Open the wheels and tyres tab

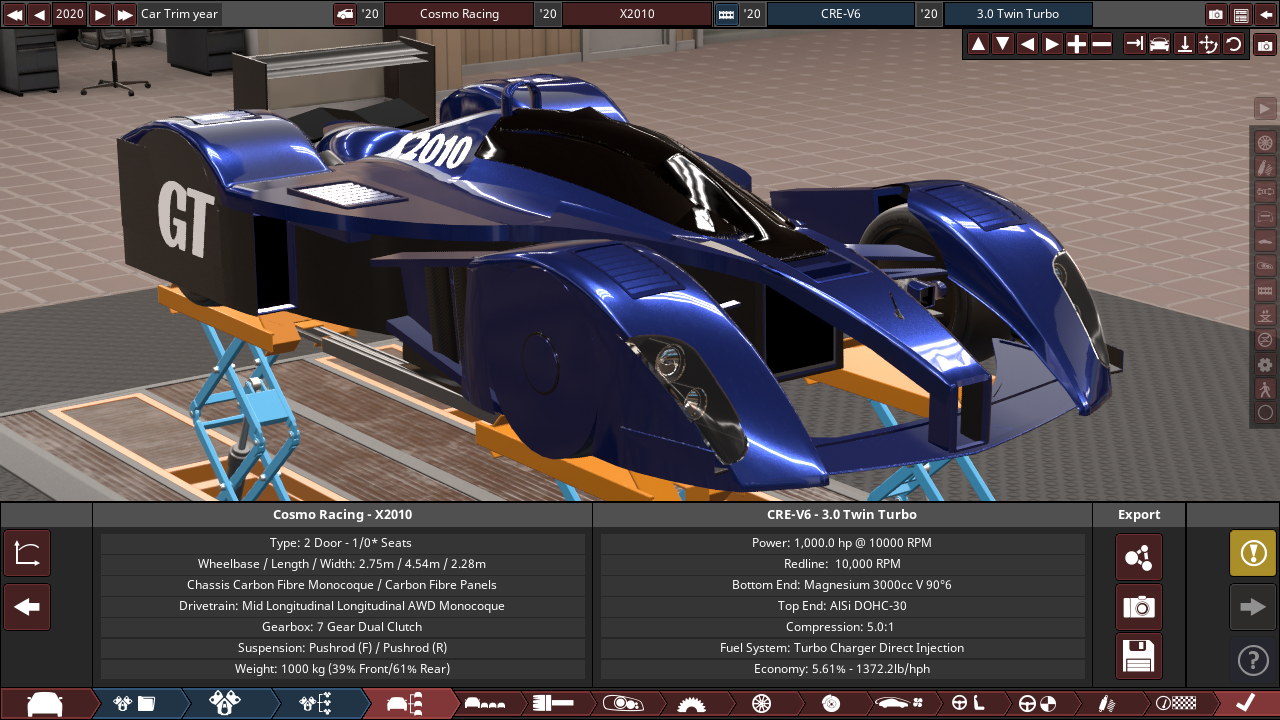point(760,704)
